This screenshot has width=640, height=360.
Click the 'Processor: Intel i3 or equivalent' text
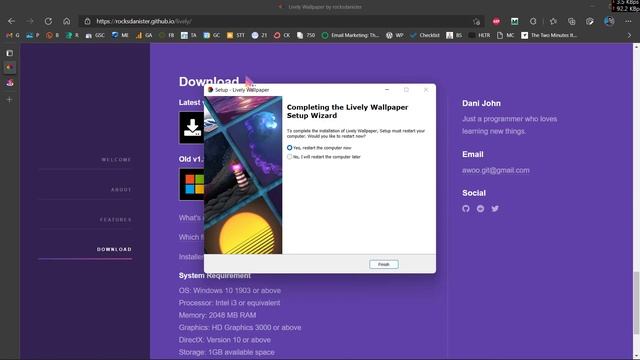tap(229, 303)
